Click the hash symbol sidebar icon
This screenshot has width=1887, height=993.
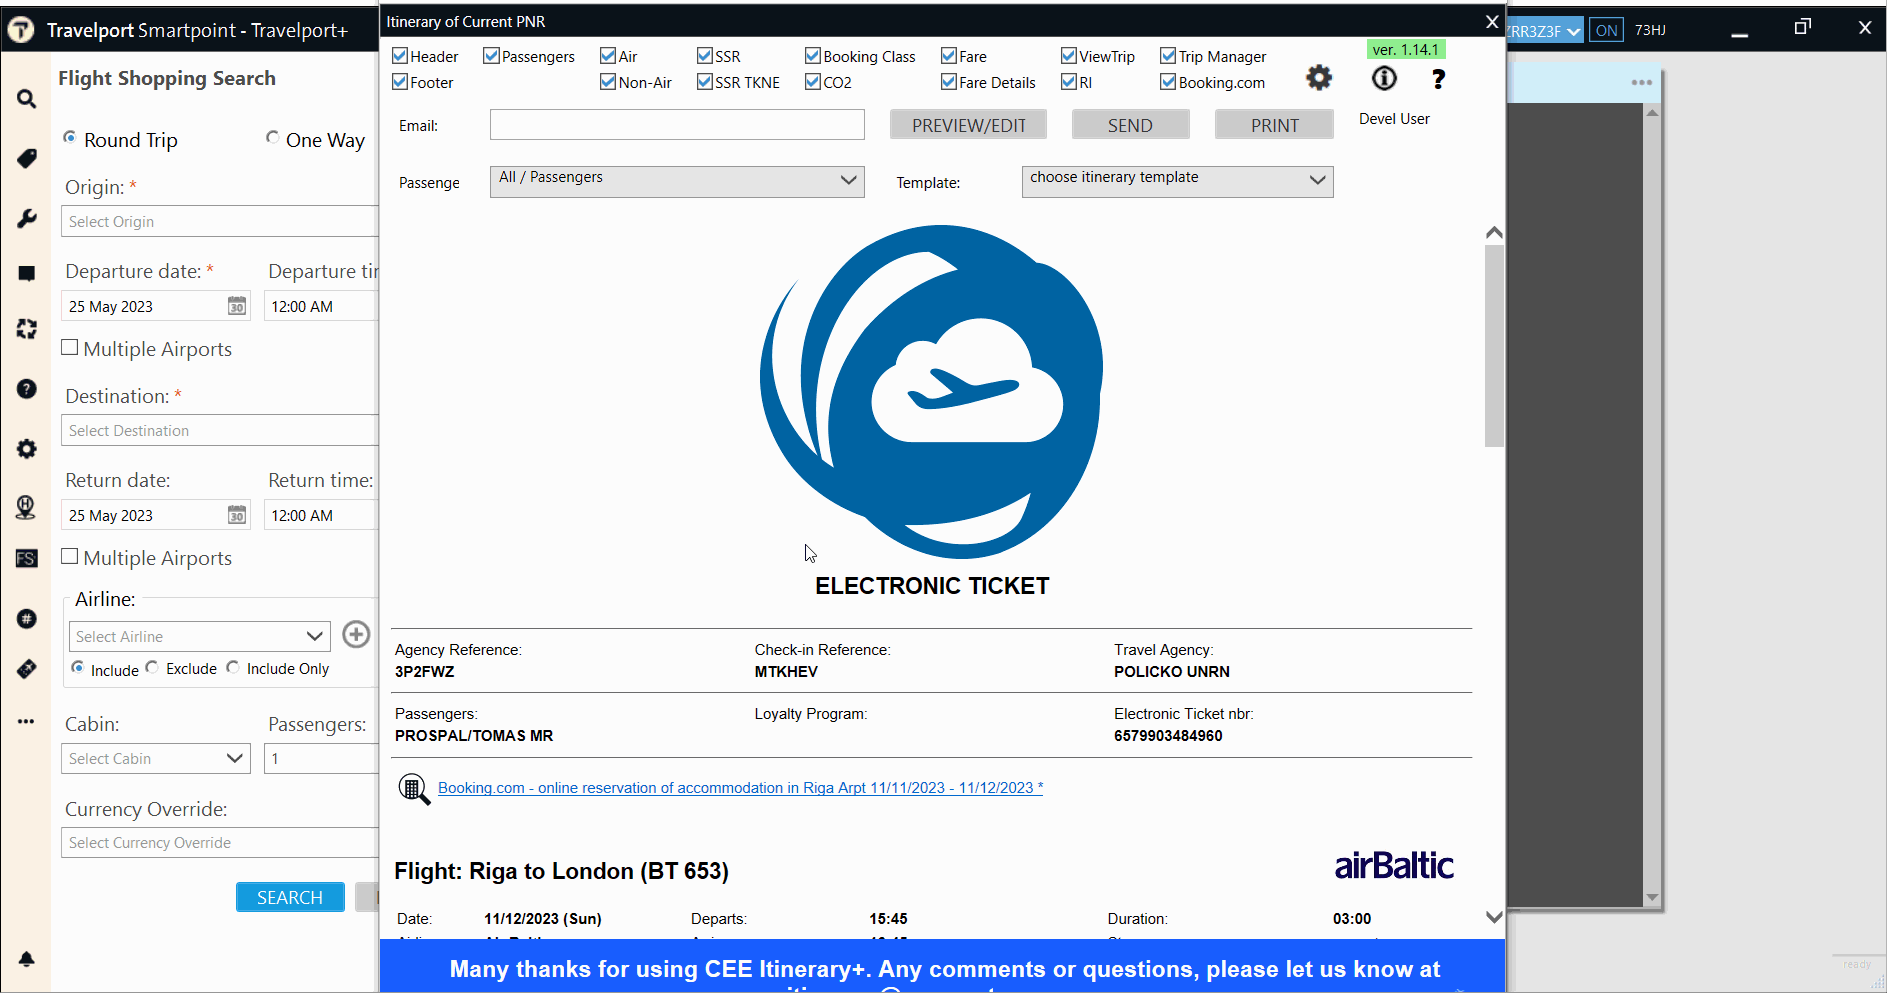coord(27,619)
